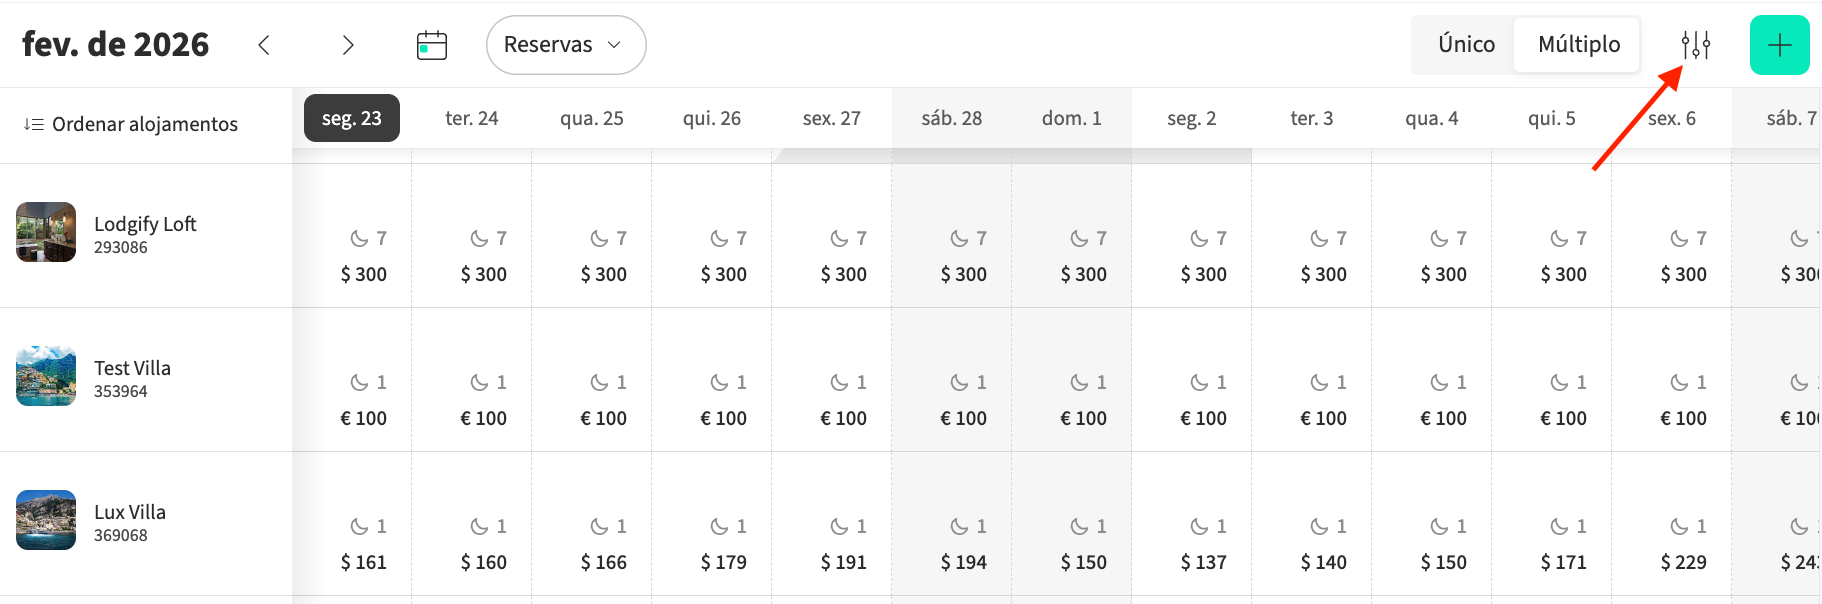This screenshot has height=604, width=1822.
Task: Expand the Reservas dropdown
Action: pyautogui.click(x=565, y=45)
